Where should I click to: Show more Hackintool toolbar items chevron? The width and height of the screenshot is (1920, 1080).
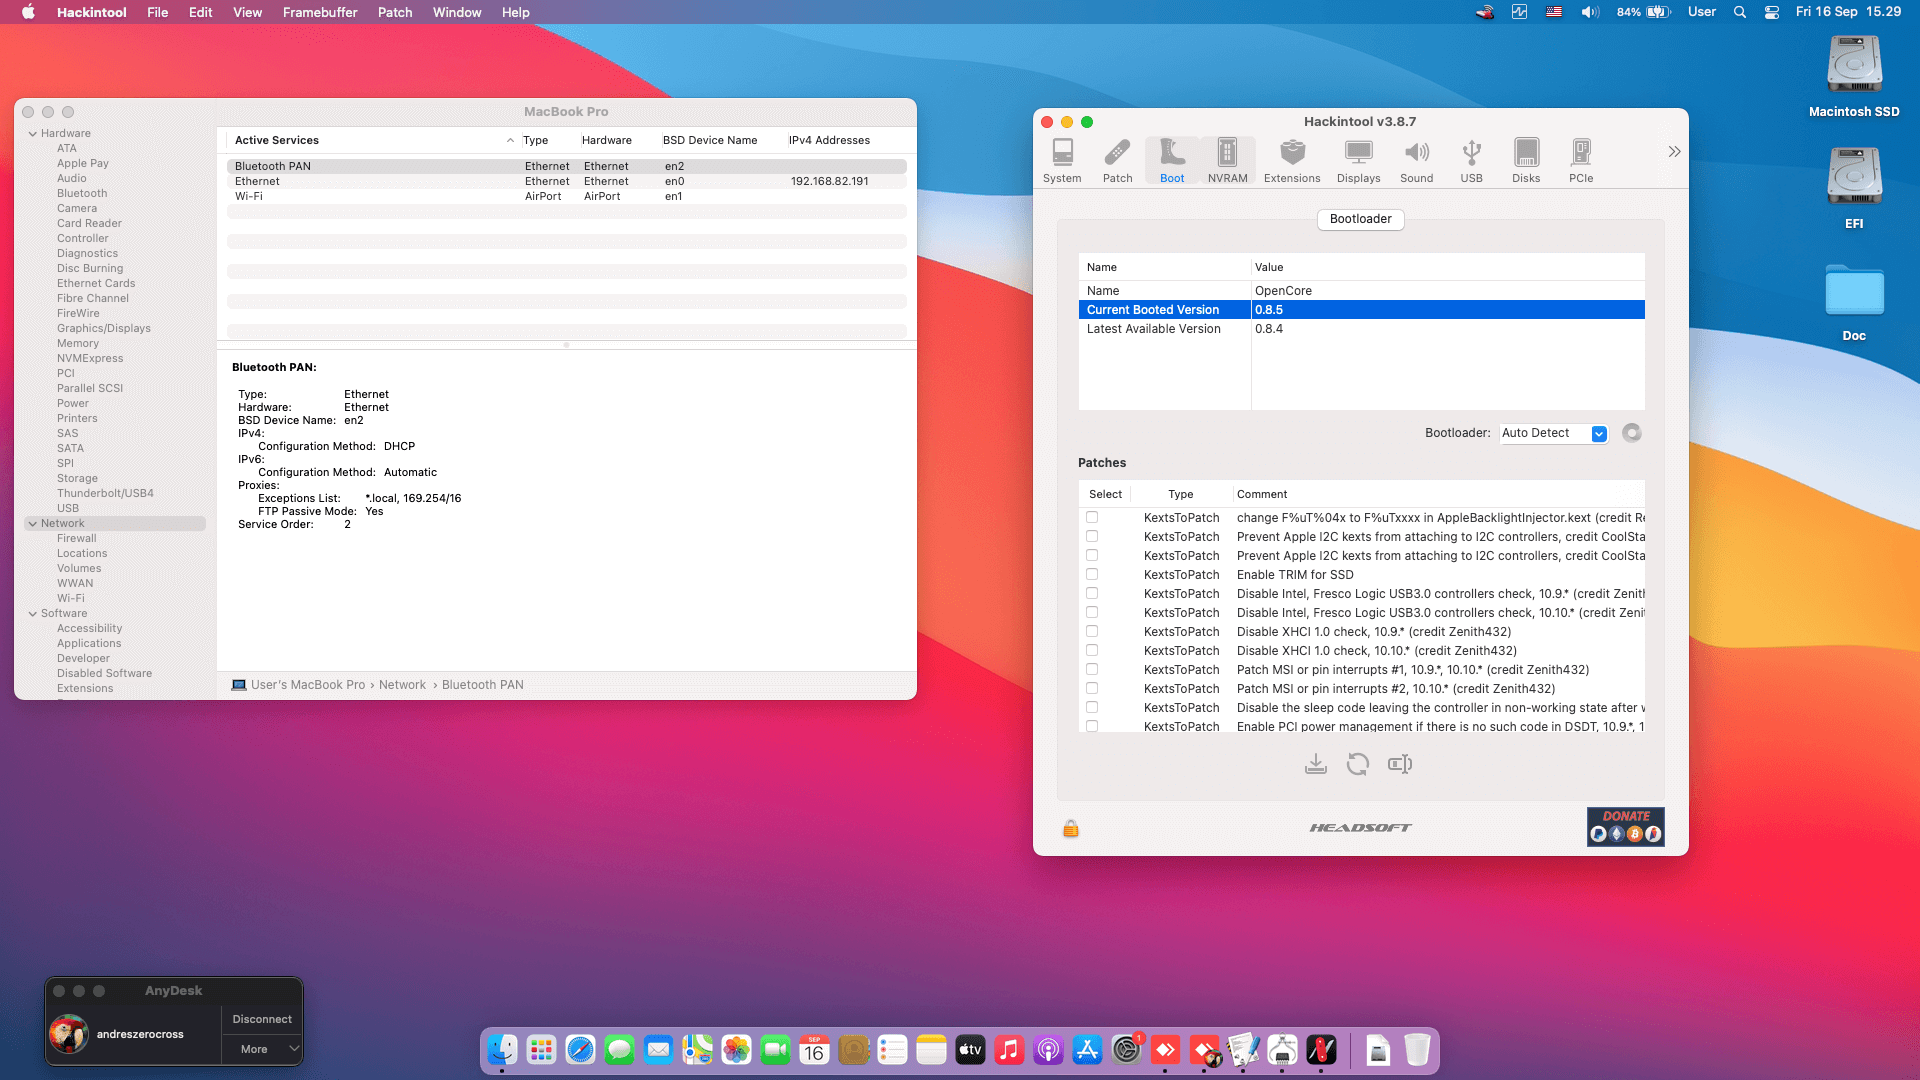tap(1674, 151)
